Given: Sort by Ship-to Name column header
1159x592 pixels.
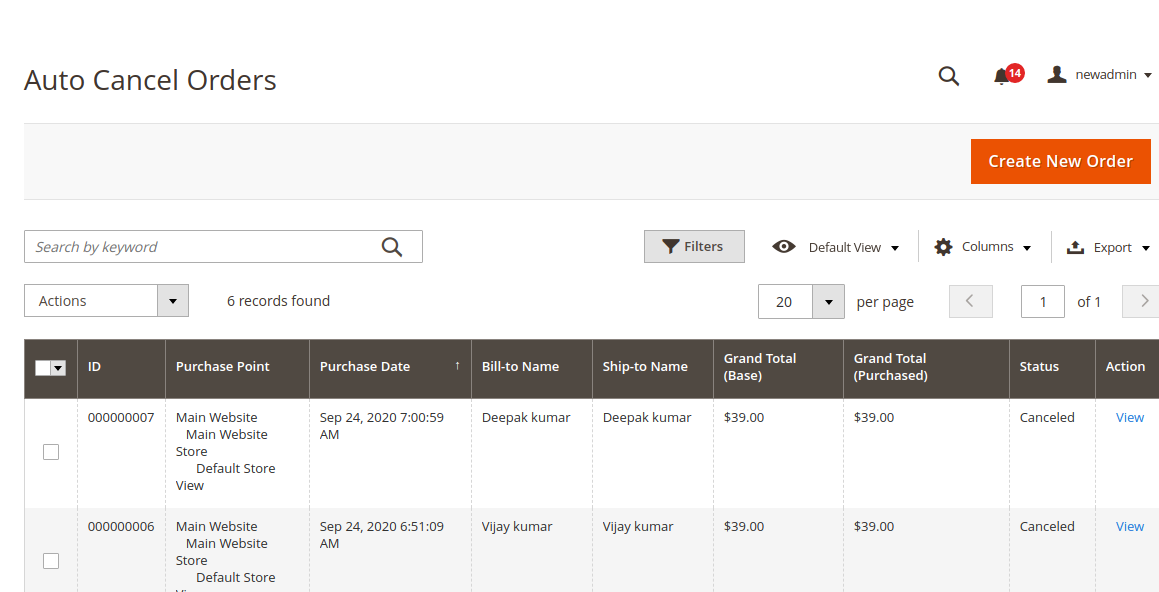Looking at the screenshot, I should pos(653,367).
